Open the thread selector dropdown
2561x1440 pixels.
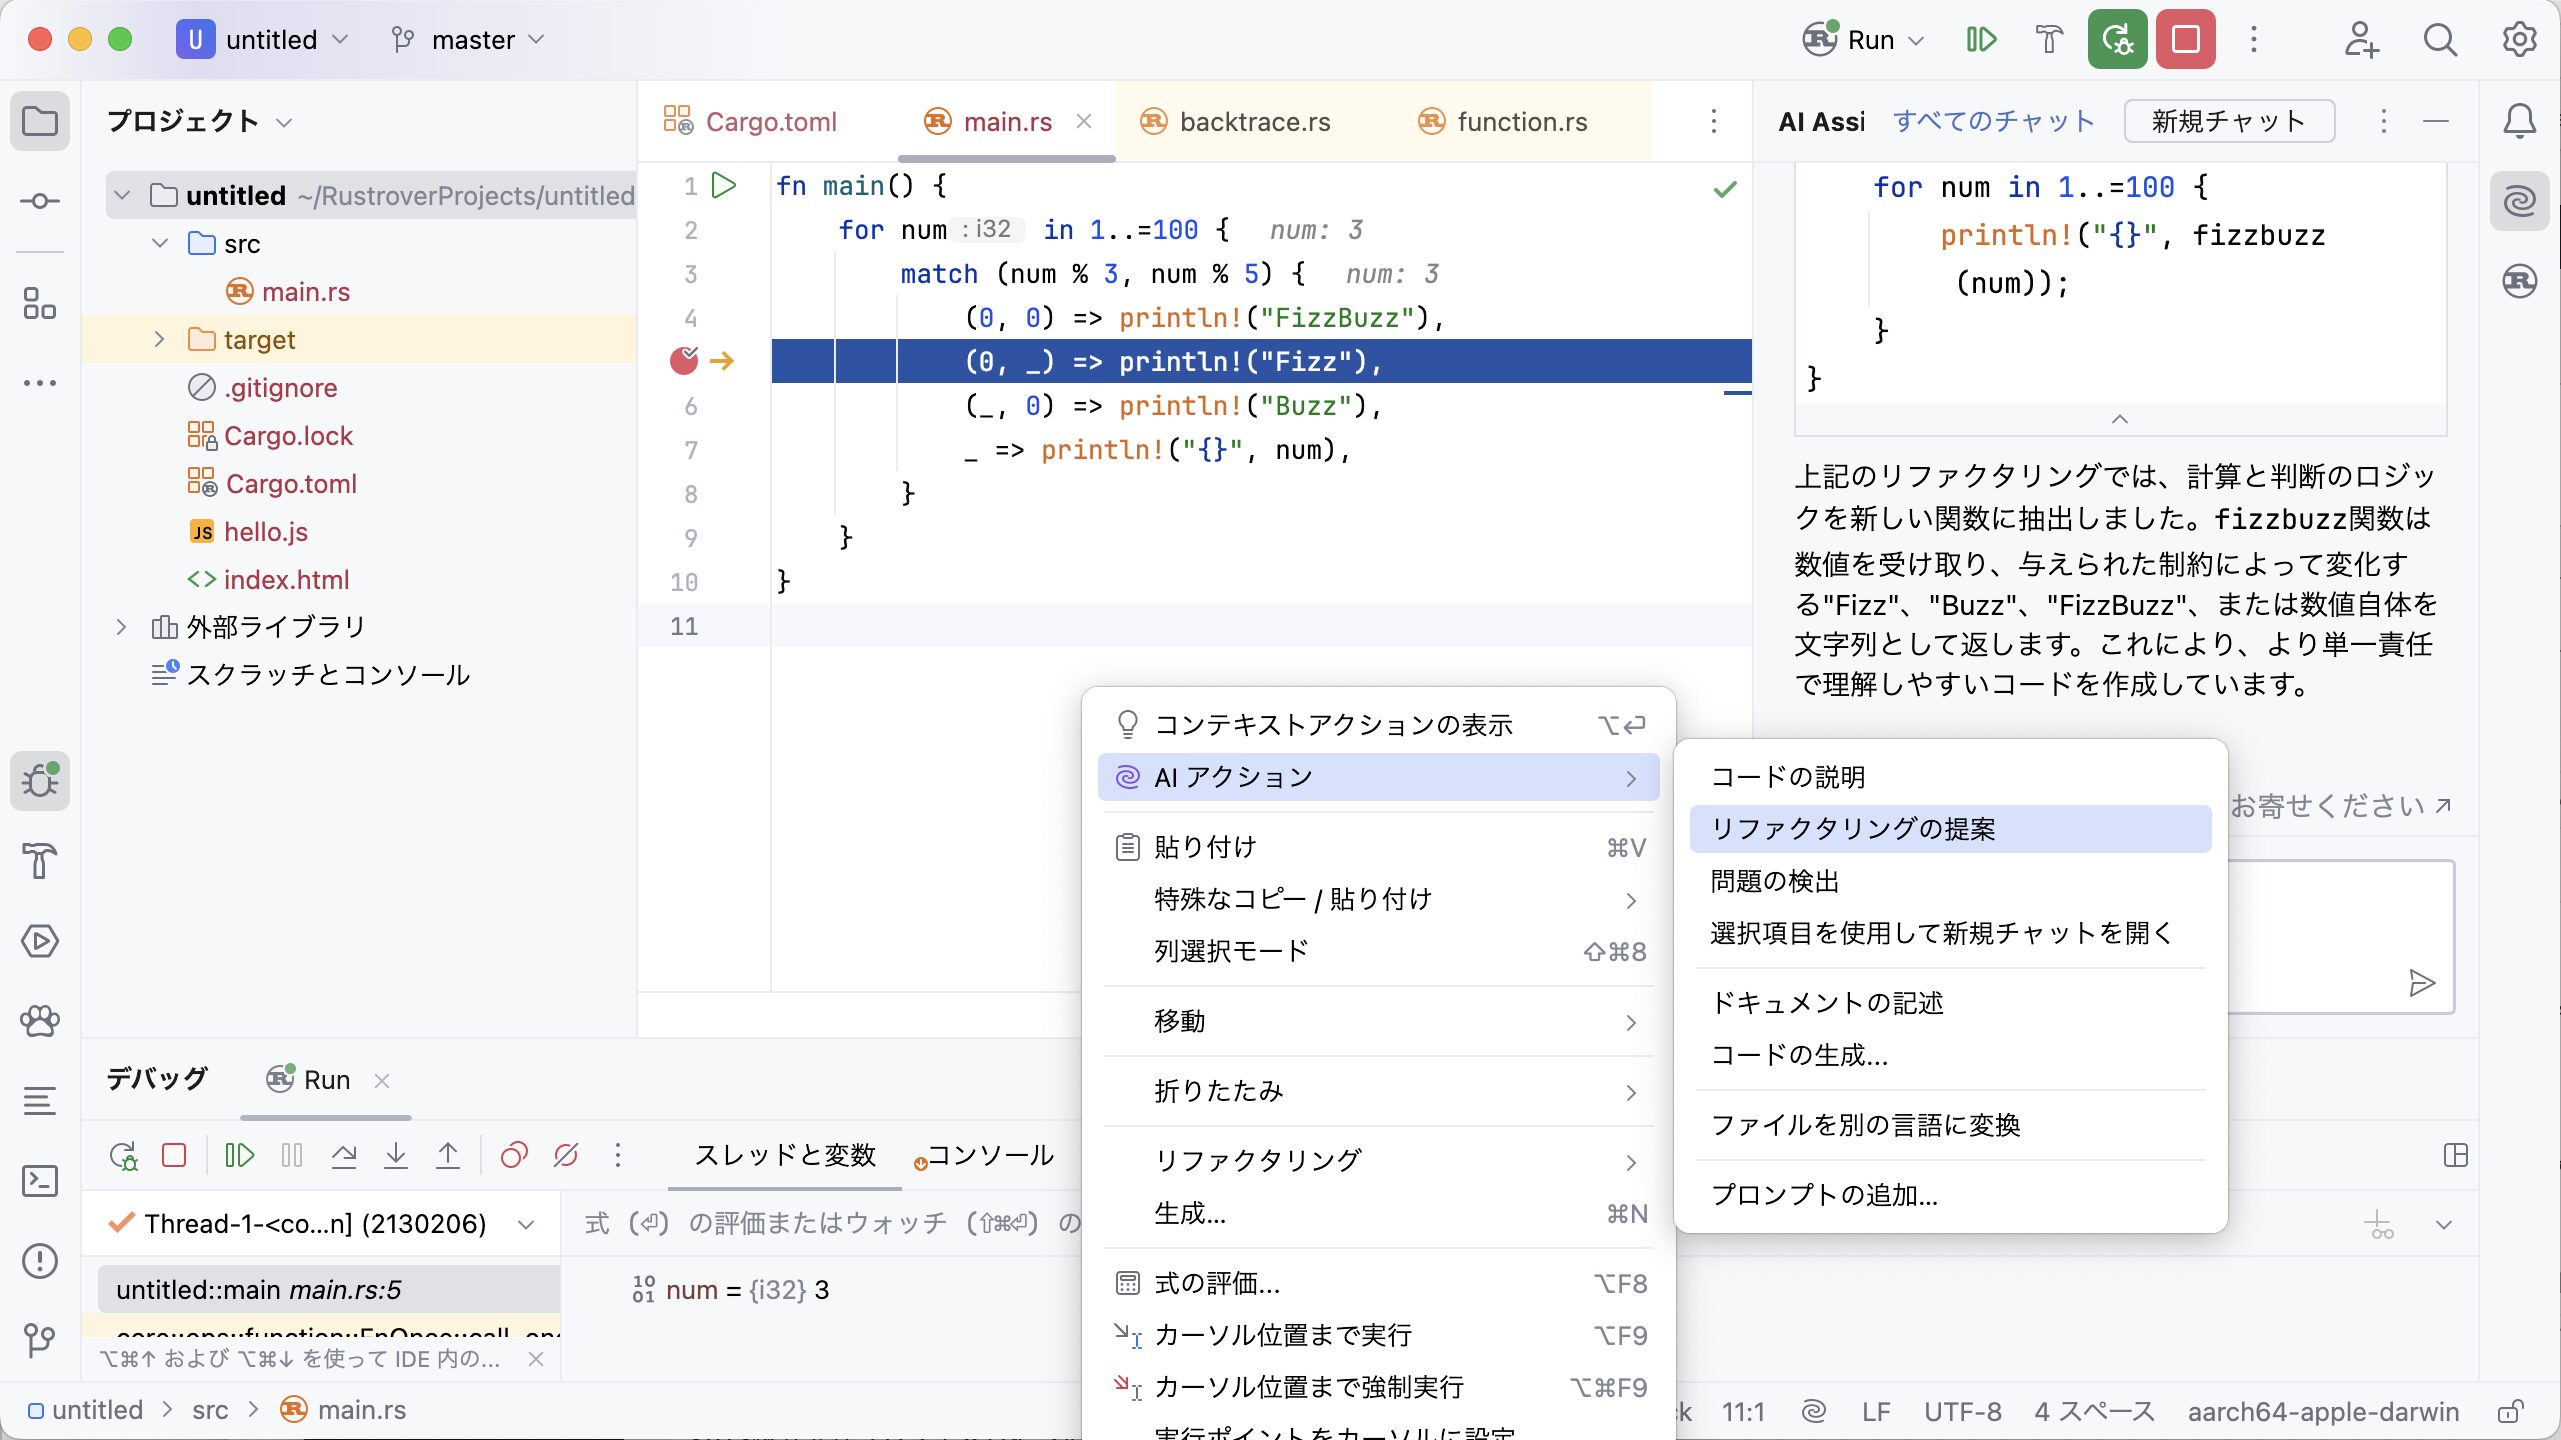(x=526, y=1224)
